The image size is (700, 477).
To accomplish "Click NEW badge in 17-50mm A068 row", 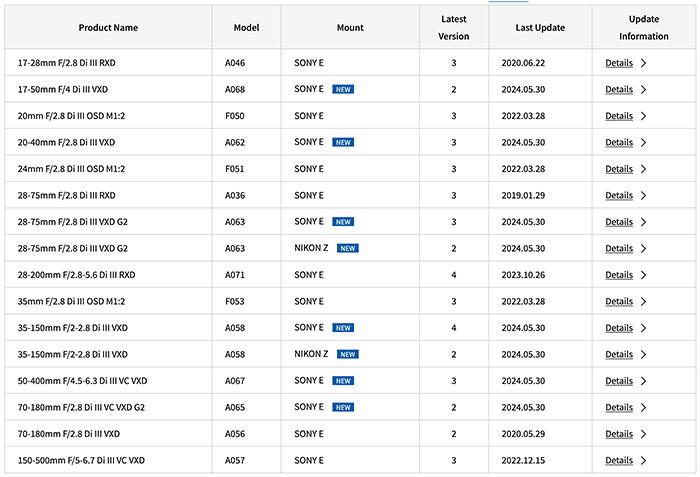I will pyautogui.click(x=343, y=89).
